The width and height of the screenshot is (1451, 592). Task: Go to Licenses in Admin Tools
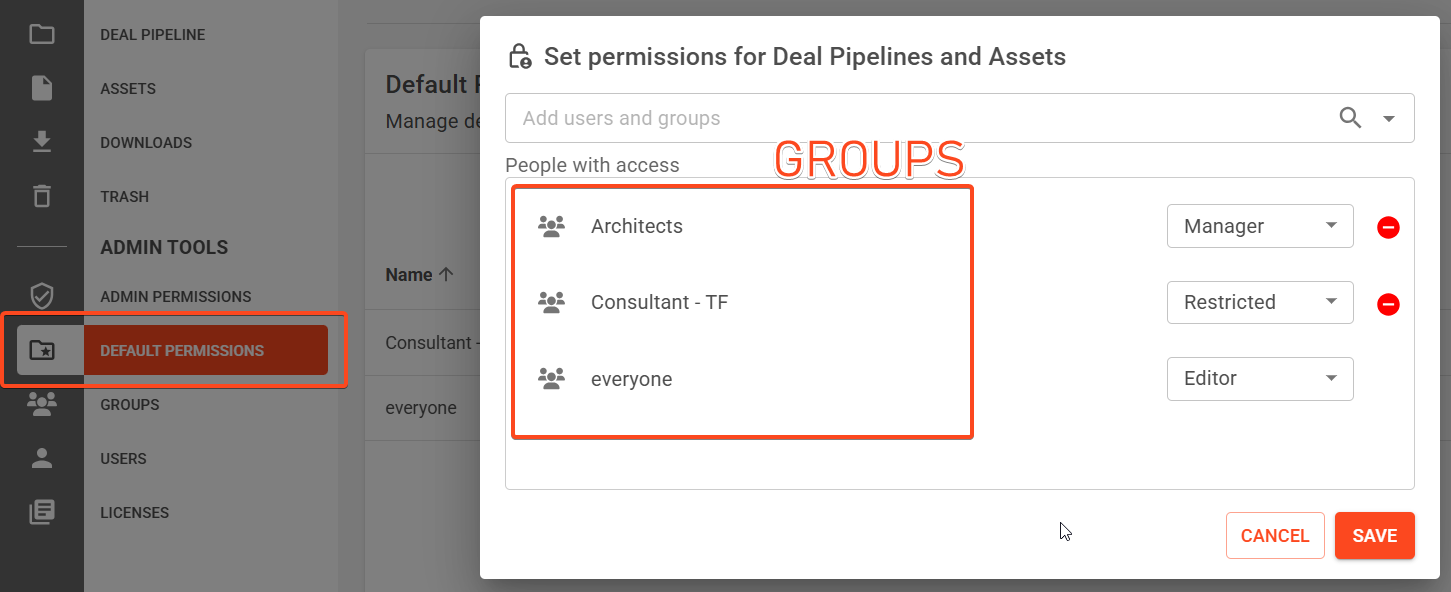[134, 513]
